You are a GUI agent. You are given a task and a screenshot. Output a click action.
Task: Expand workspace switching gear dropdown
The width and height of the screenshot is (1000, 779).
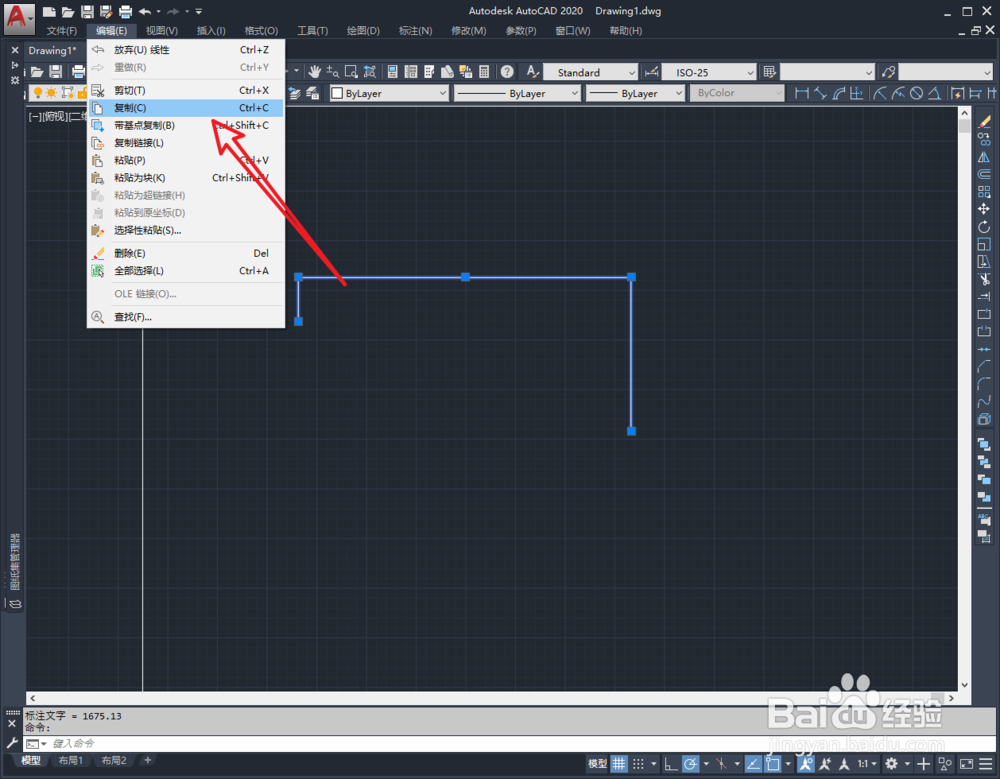coord(908,764)
